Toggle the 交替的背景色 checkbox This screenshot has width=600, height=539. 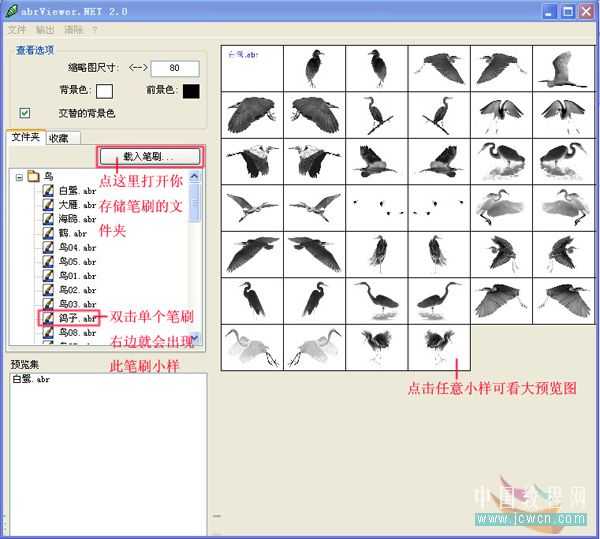coord(25,113)
